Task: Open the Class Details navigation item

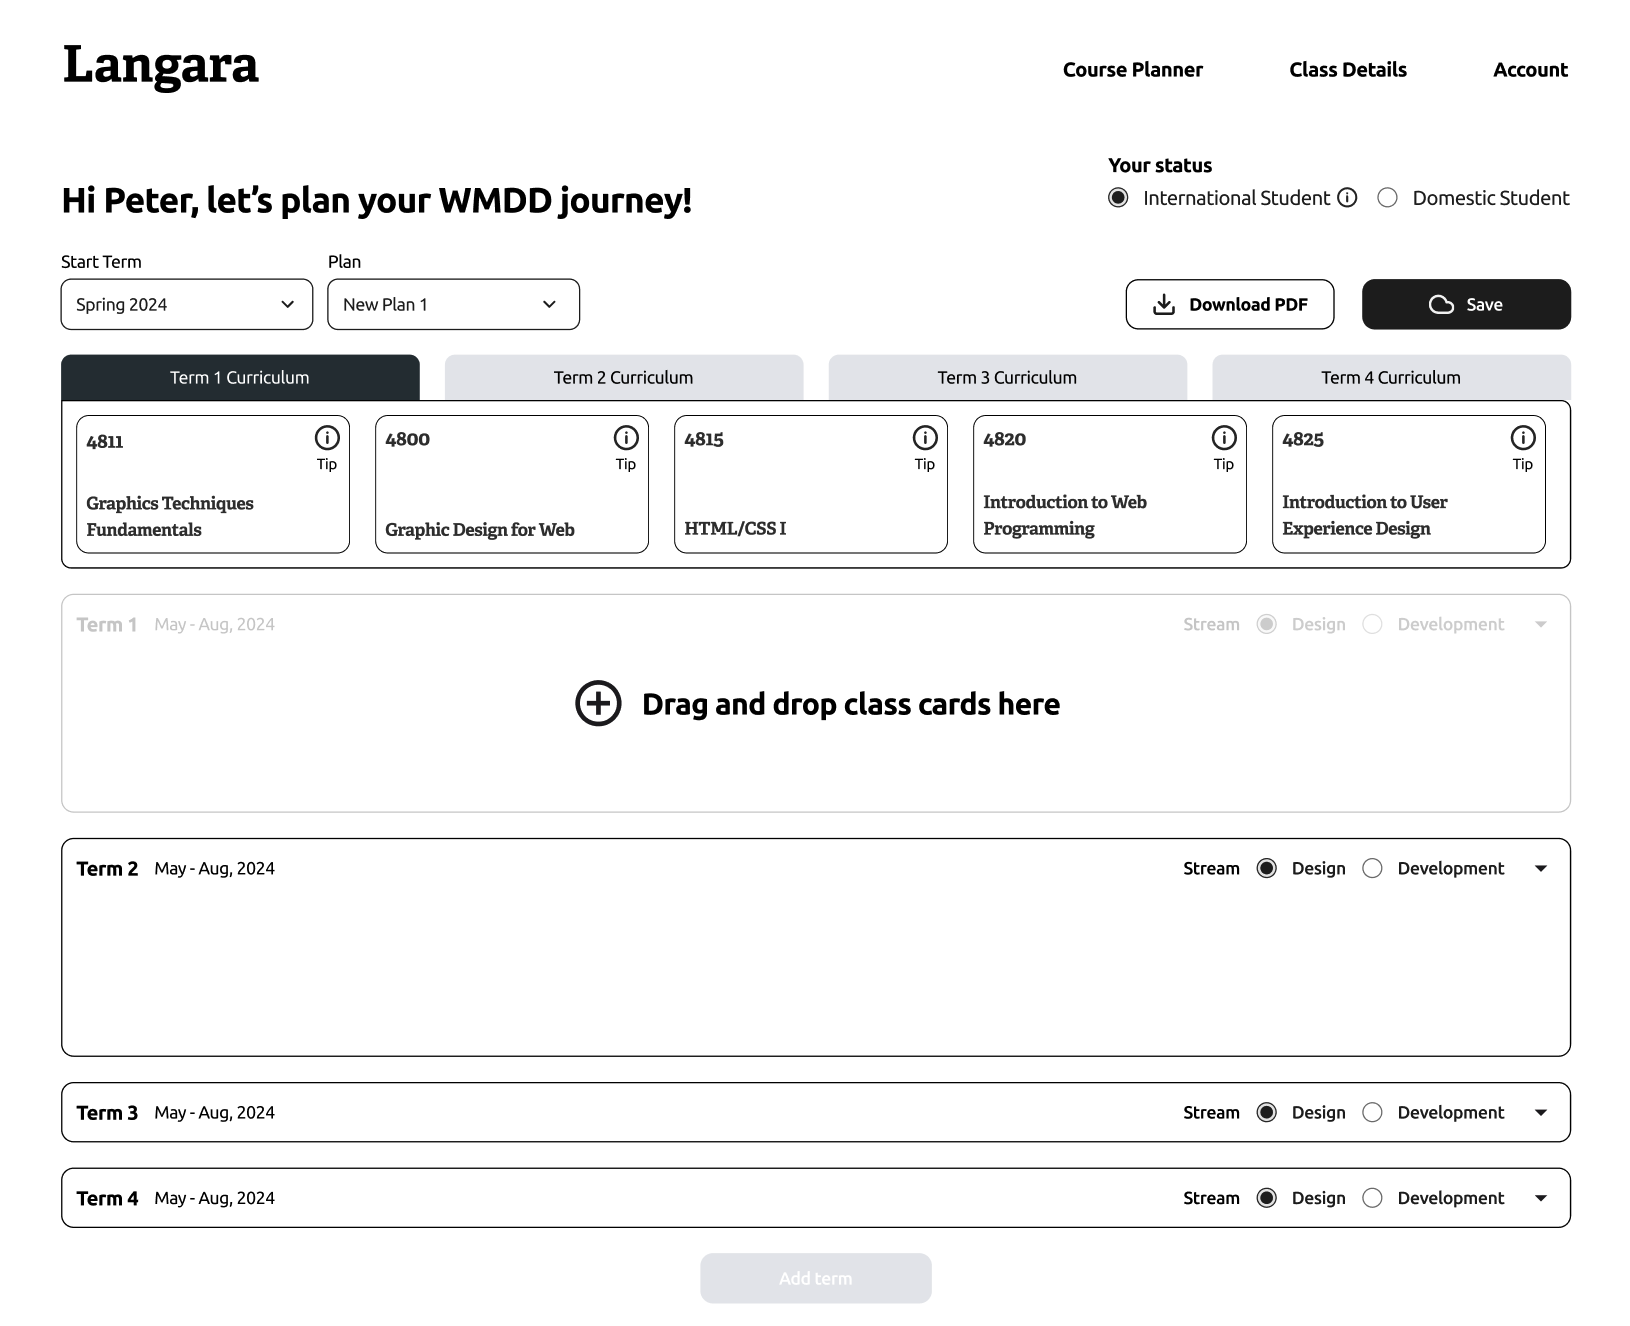Action: [1347, 70]
